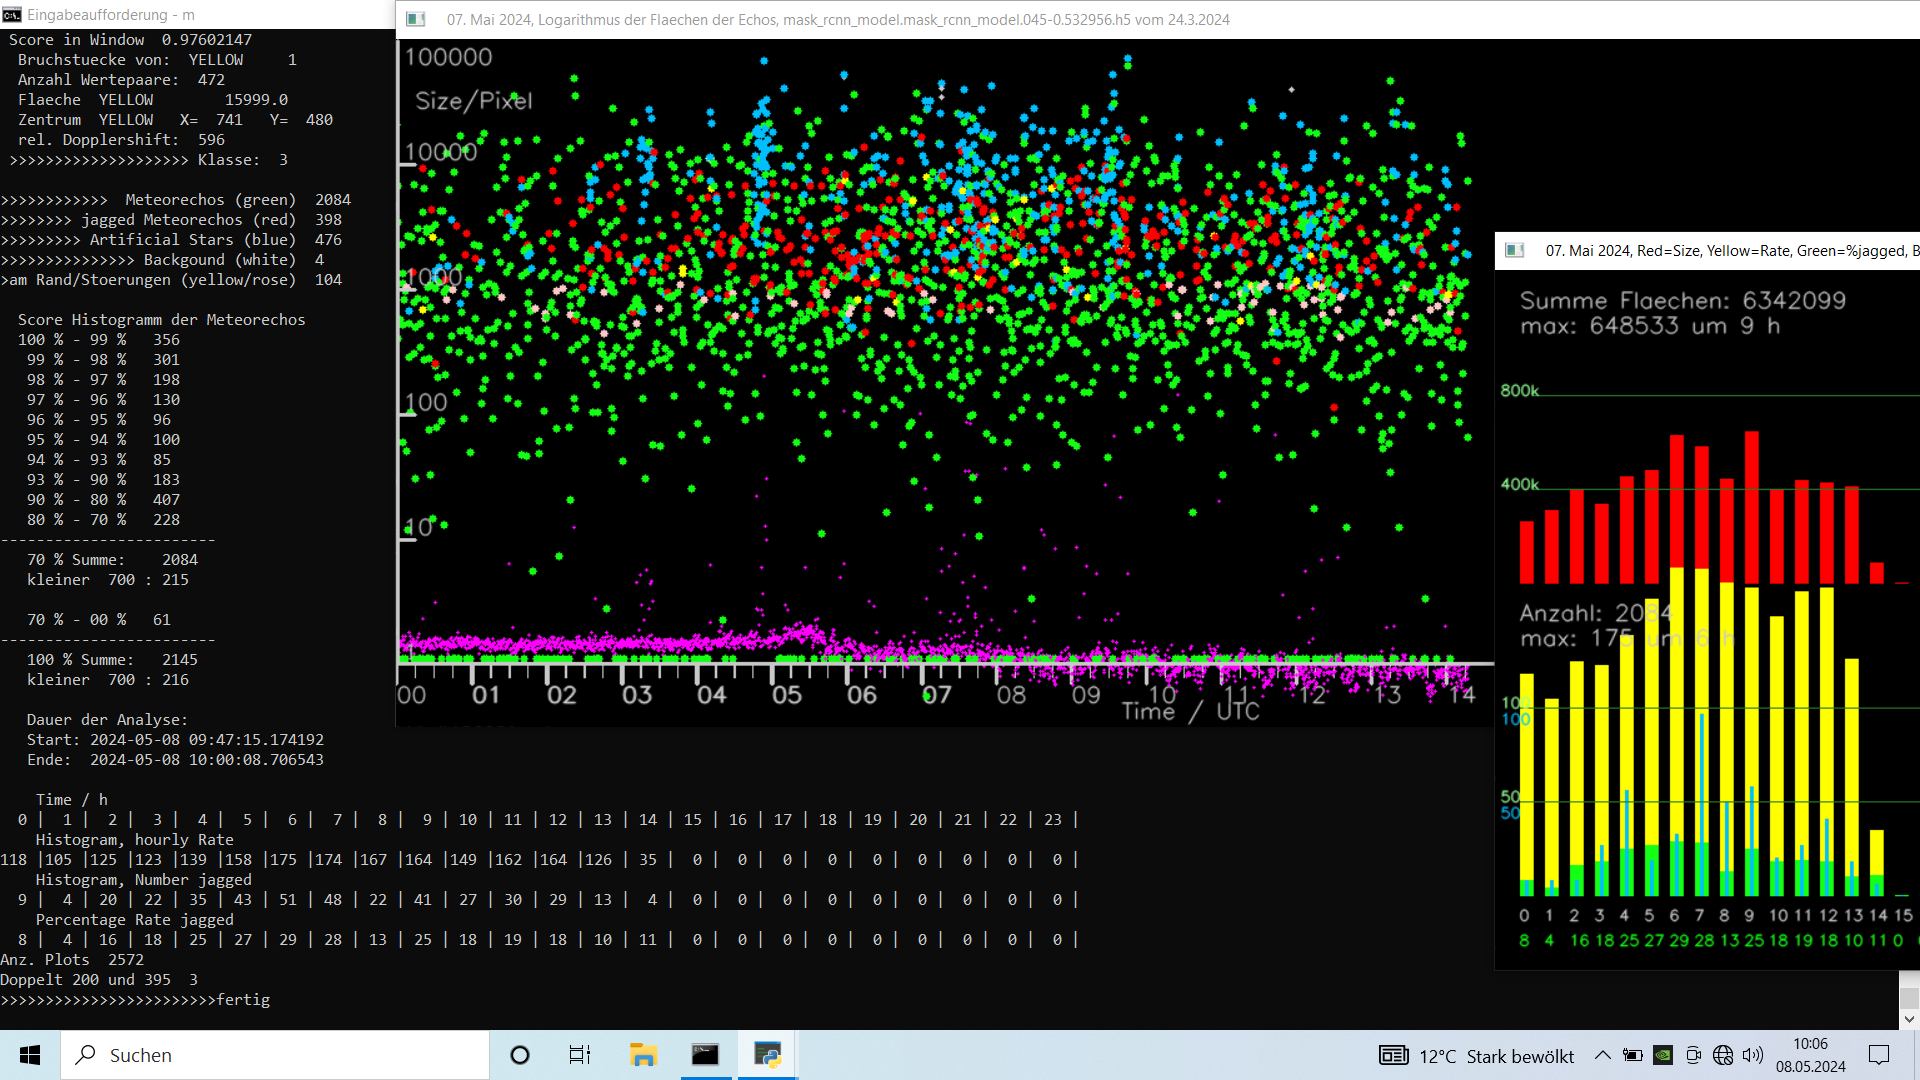Open the weather widget Stark bewölkt
This screenshot has width=1920, height=1080.
coord(1477,1056)
